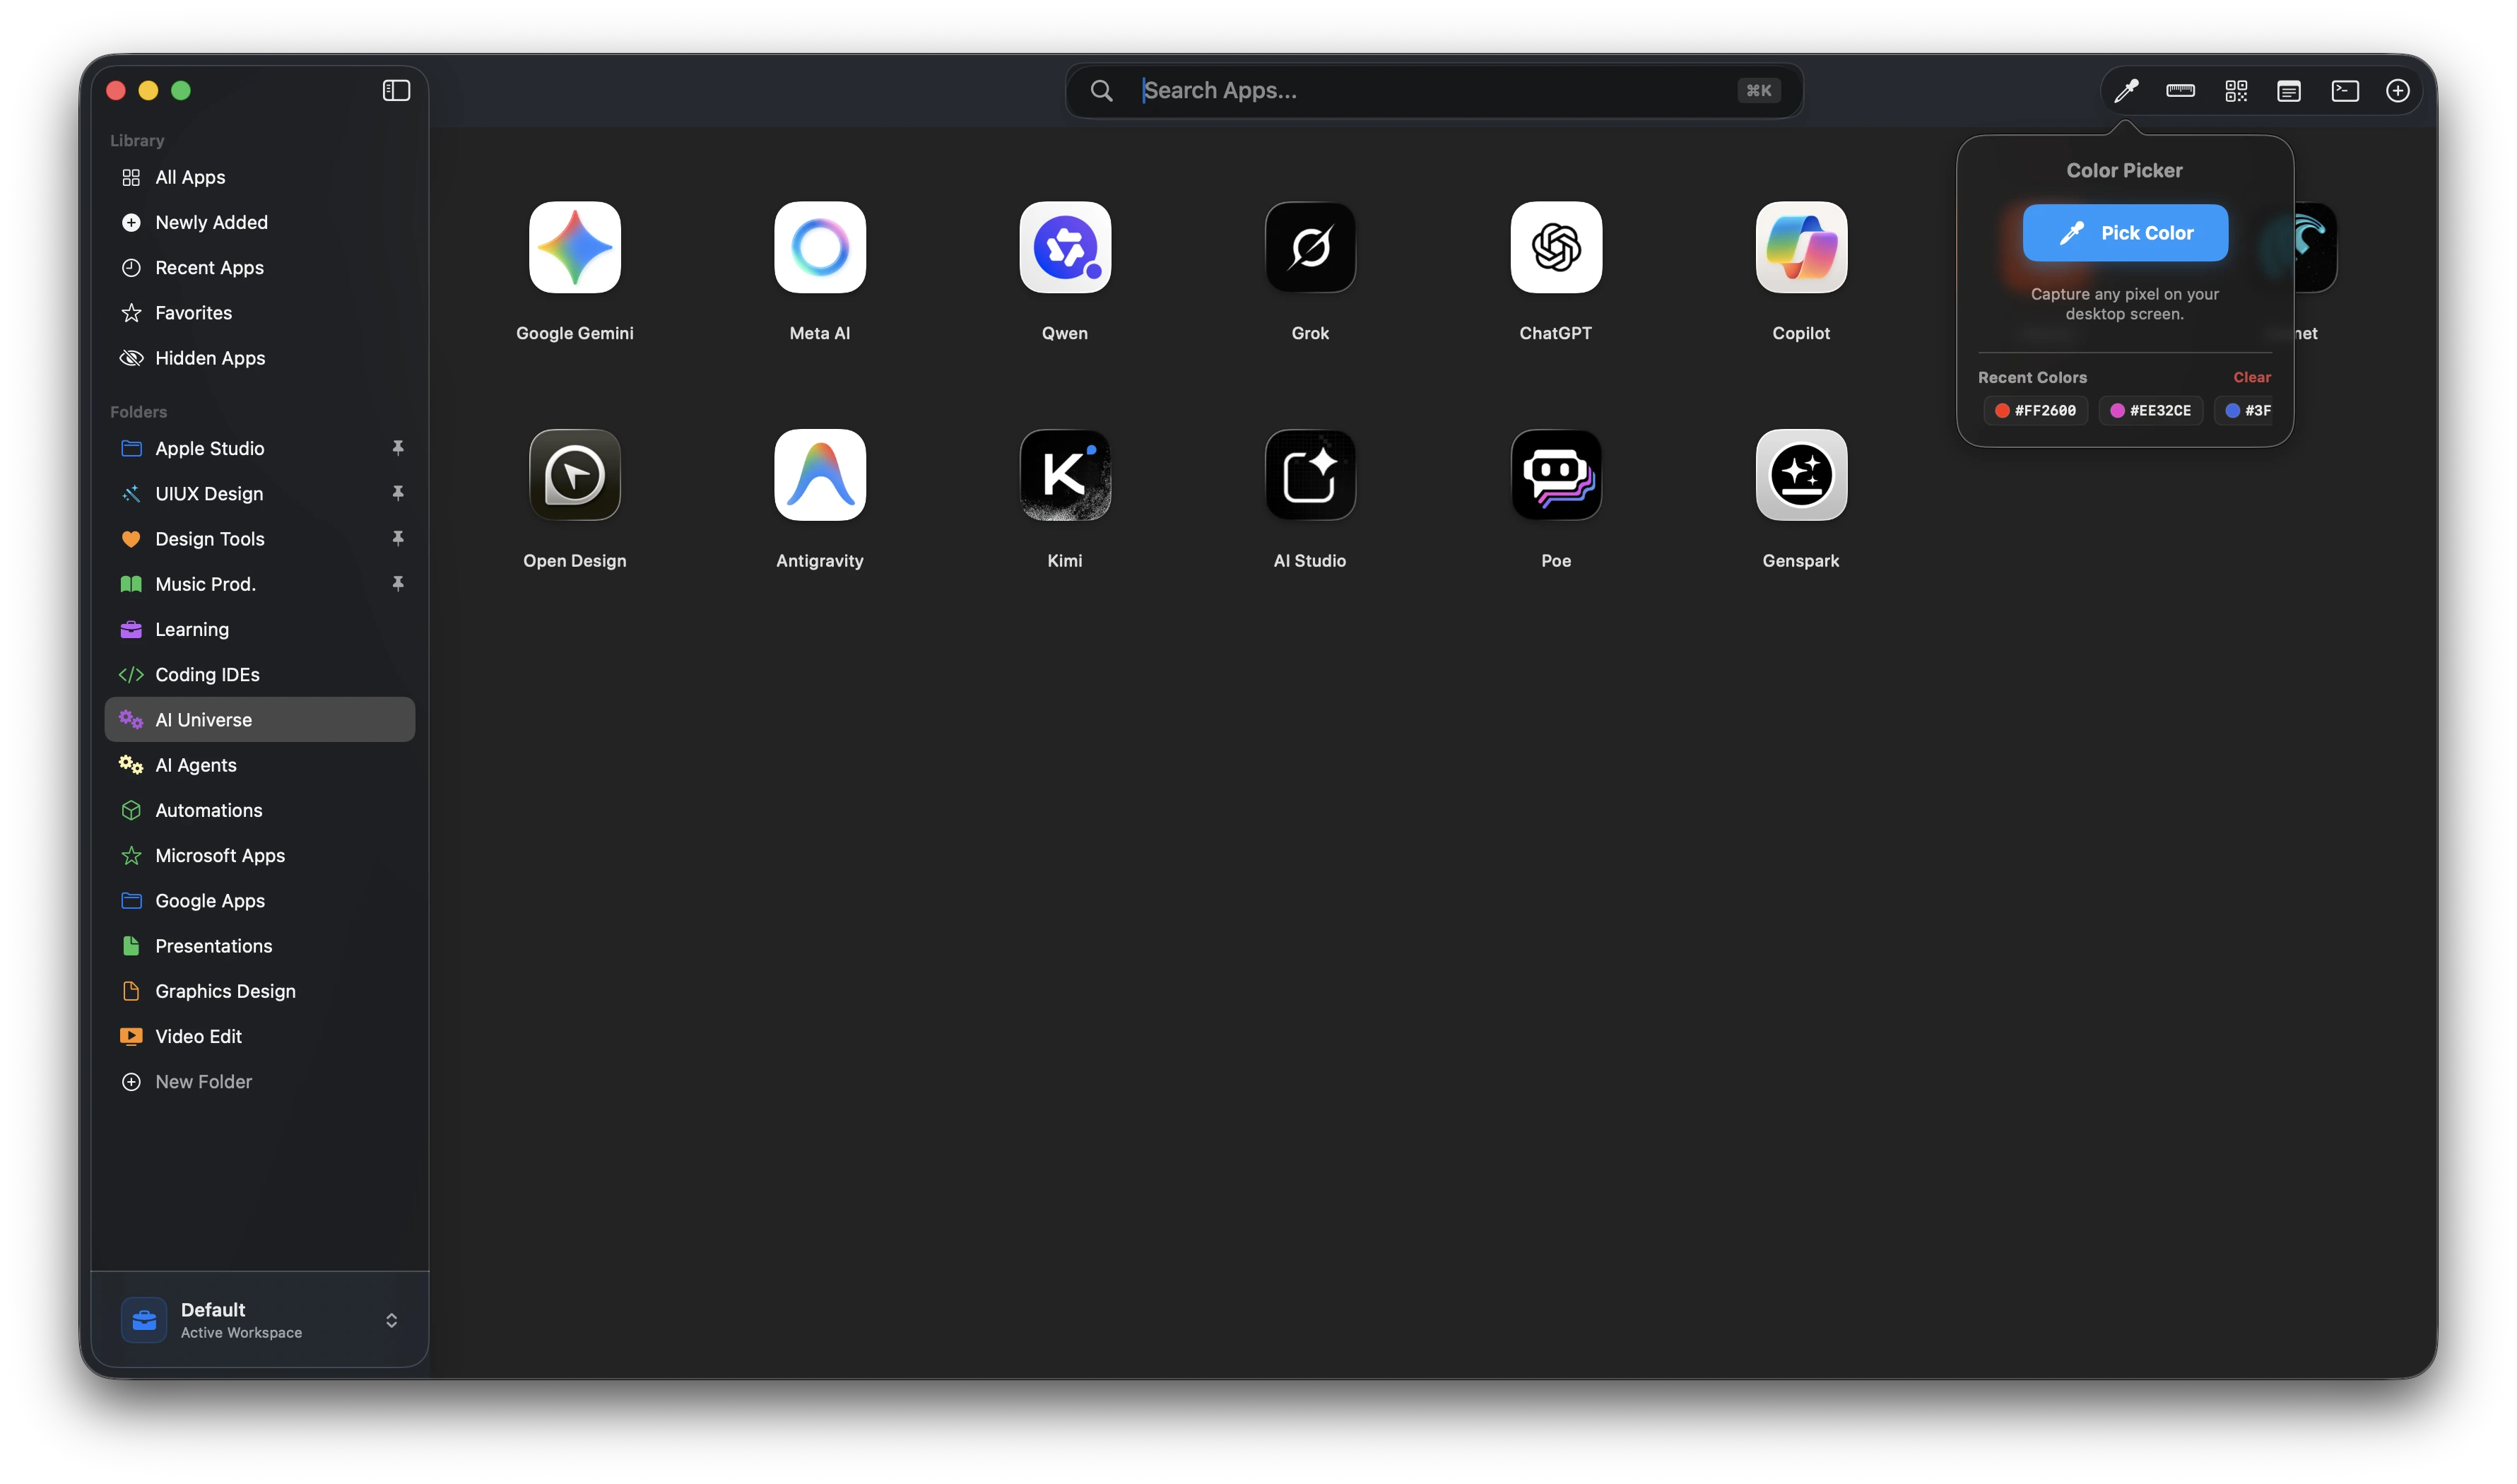This screenshot has width=2517, height=1484.
Task: Open the Google Gemini app
Action: tap(574, 247)
